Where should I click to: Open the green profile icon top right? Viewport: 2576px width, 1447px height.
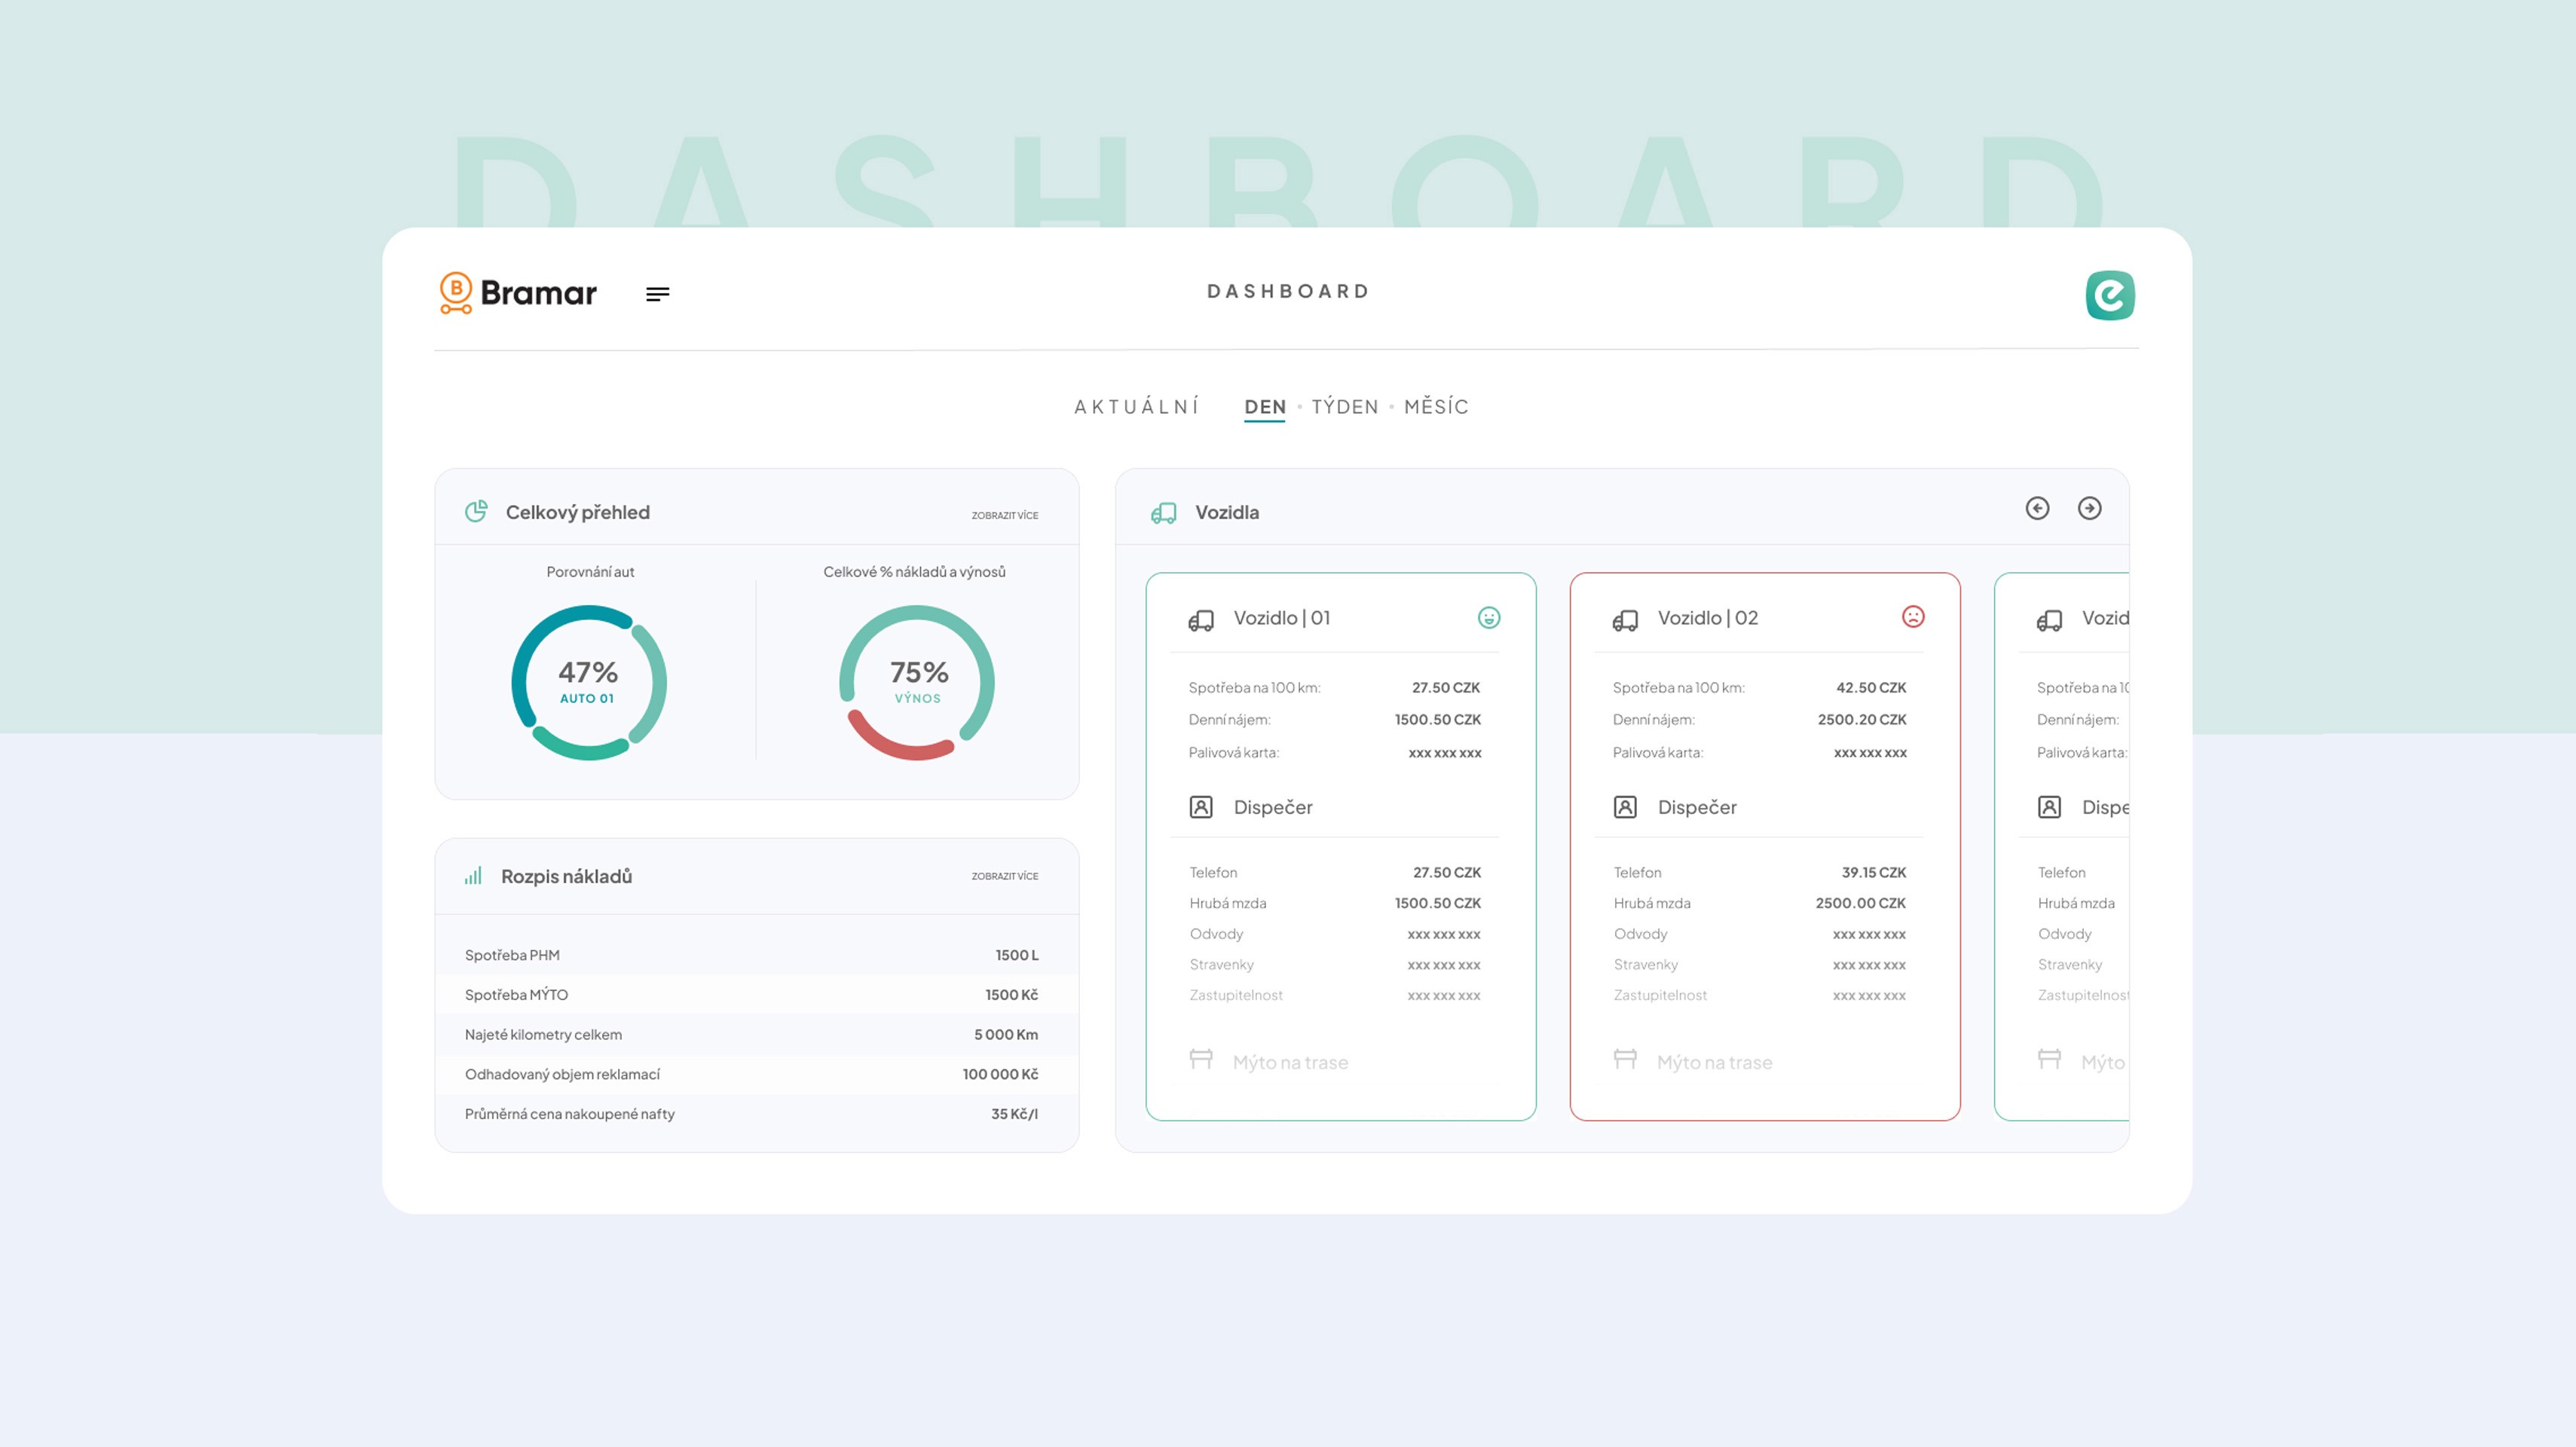coord(2109,295)
